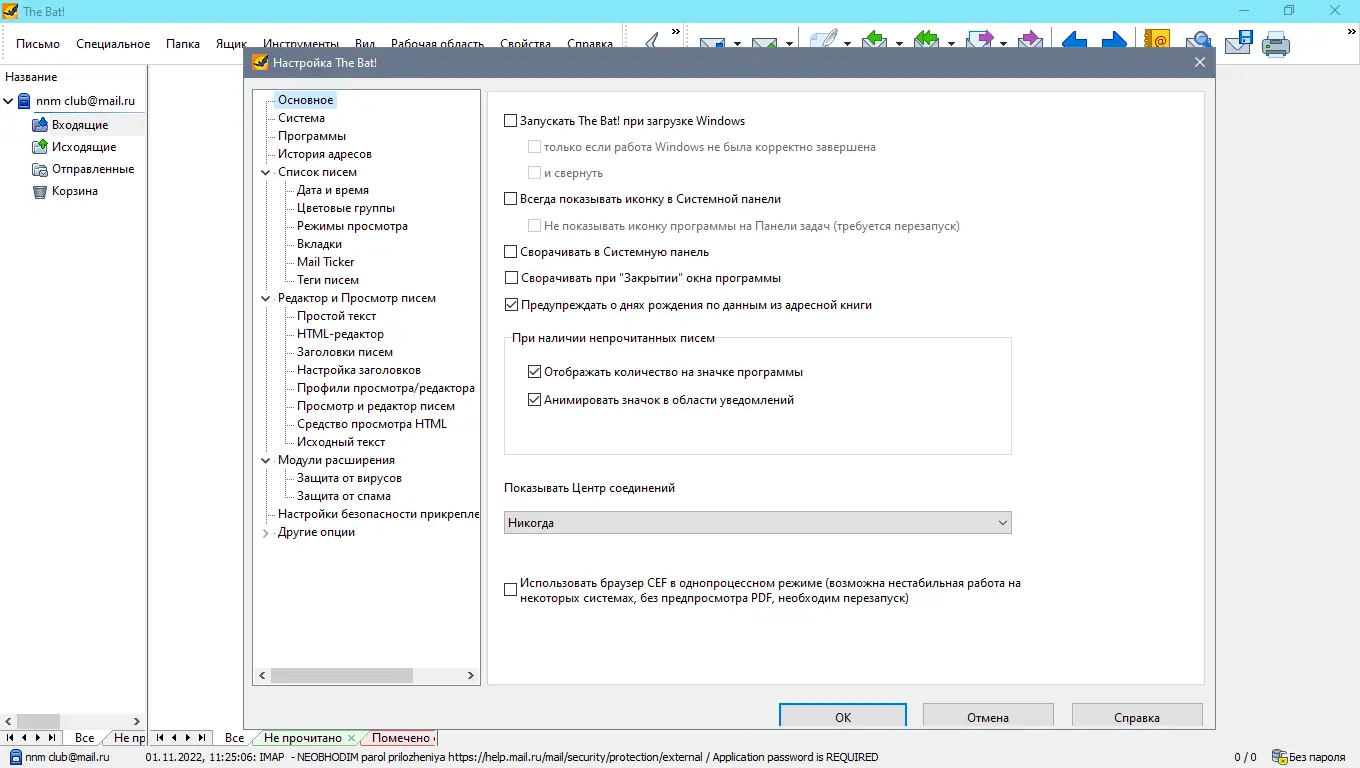The image size is (1360, 768).
Task: Enable Запускать The Bat! при загрузке Windows
Action: (511, 121)
